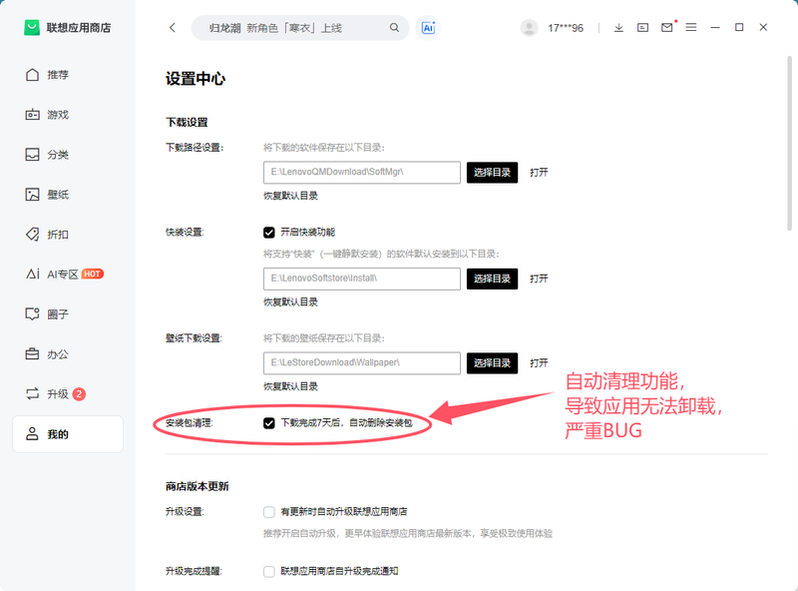Click the user avatar icon
Viewport: 798px width, 591px height.
(x=529, y=27)
